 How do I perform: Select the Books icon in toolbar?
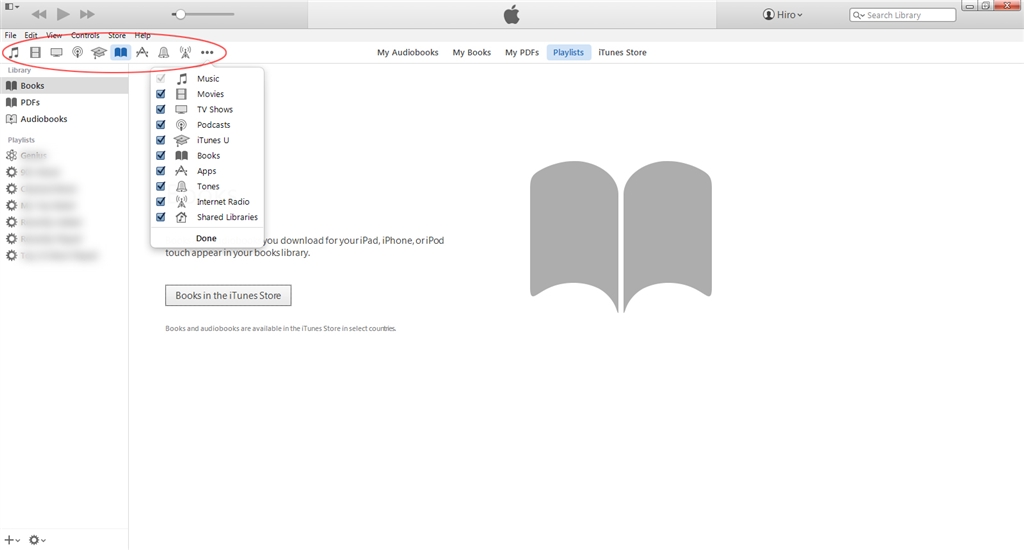click(121, 52)
